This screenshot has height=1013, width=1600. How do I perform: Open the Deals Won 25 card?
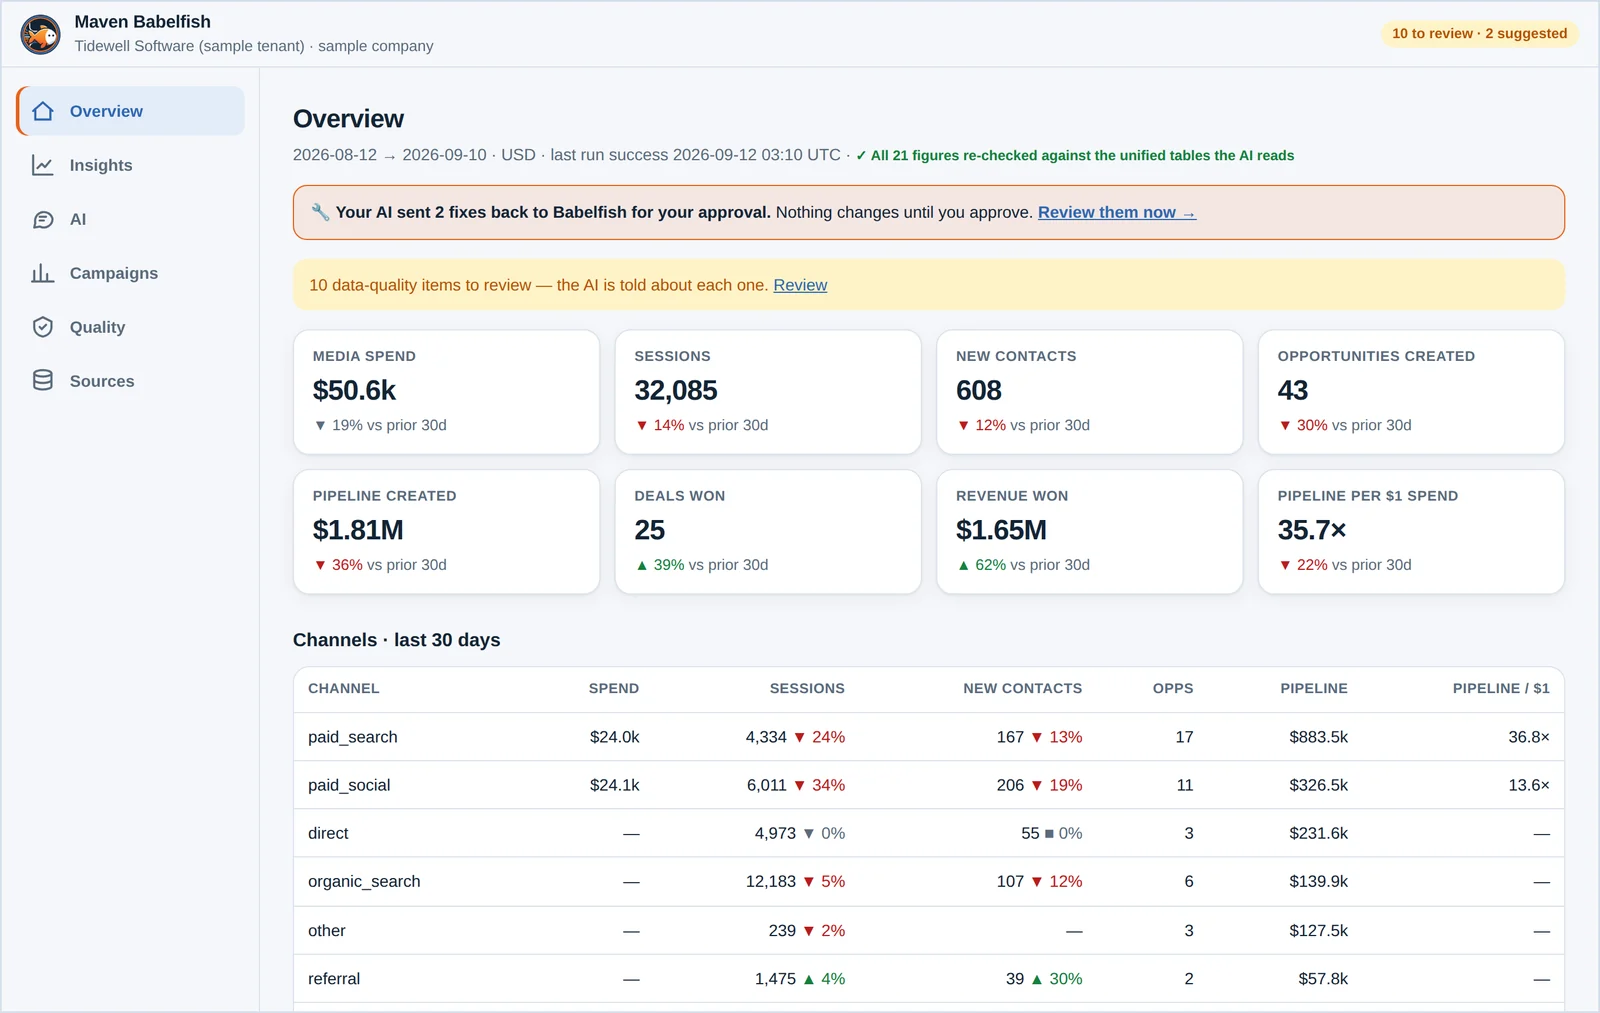(x=768, y=532)
